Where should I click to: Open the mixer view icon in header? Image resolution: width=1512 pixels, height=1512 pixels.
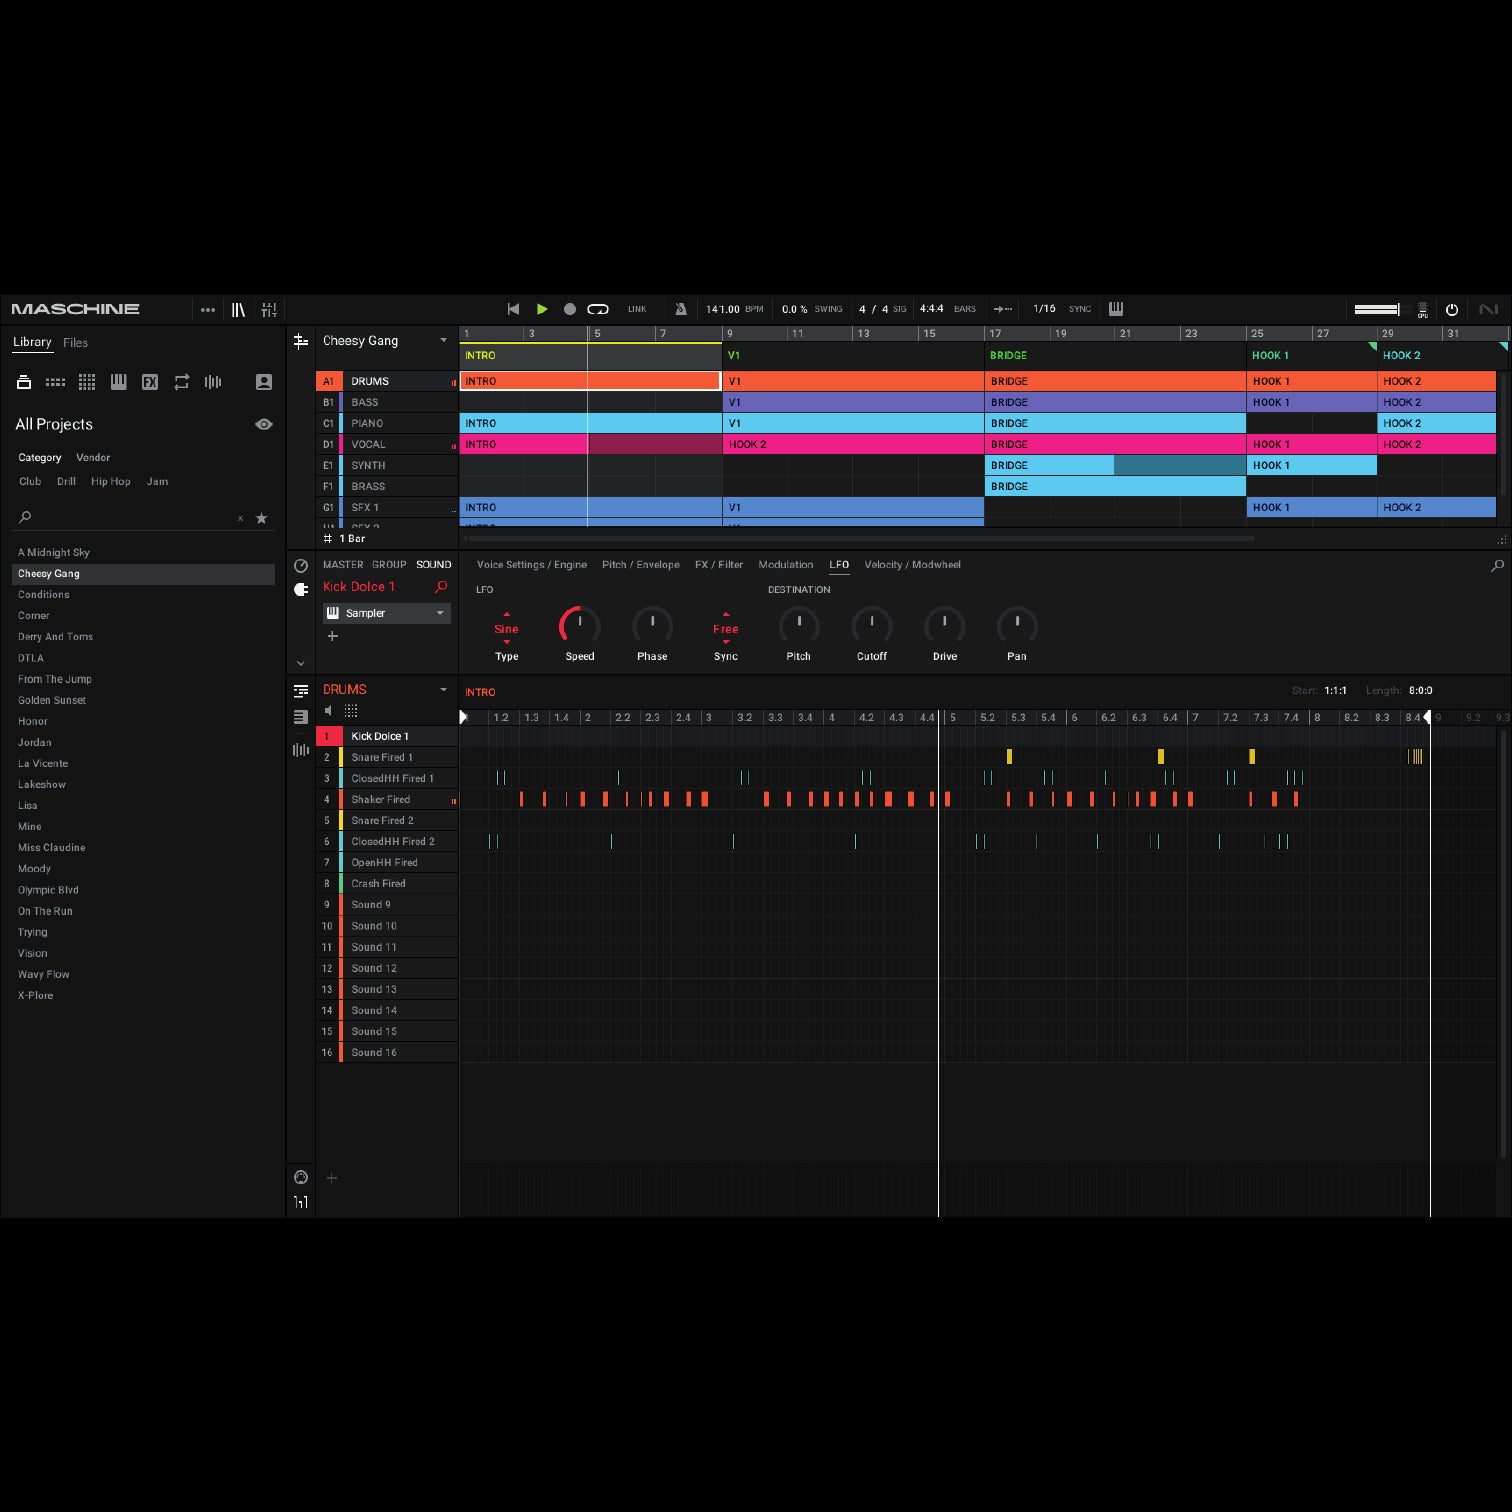tap(269, 310)
